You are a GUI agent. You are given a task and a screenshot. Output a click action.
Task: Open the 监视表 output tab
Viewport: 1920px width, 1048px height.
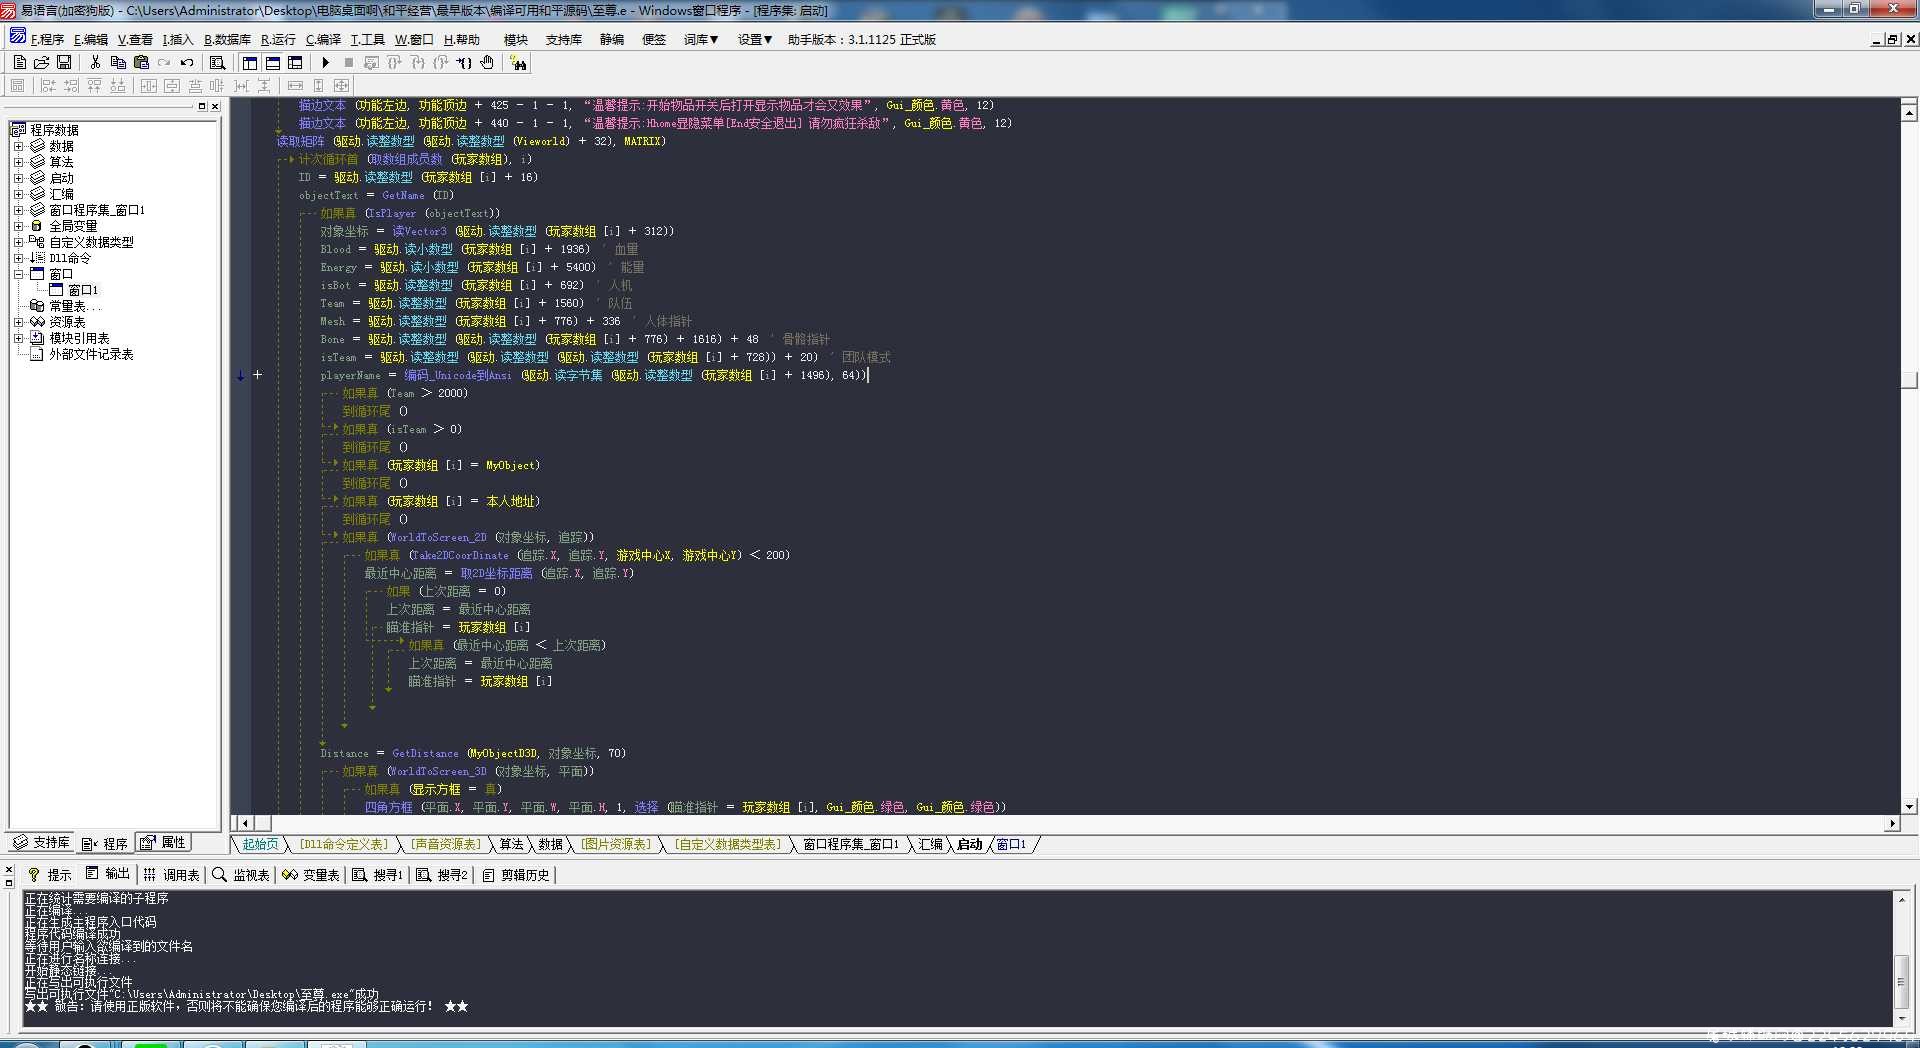pyautogui.click(x=241, y=875)
